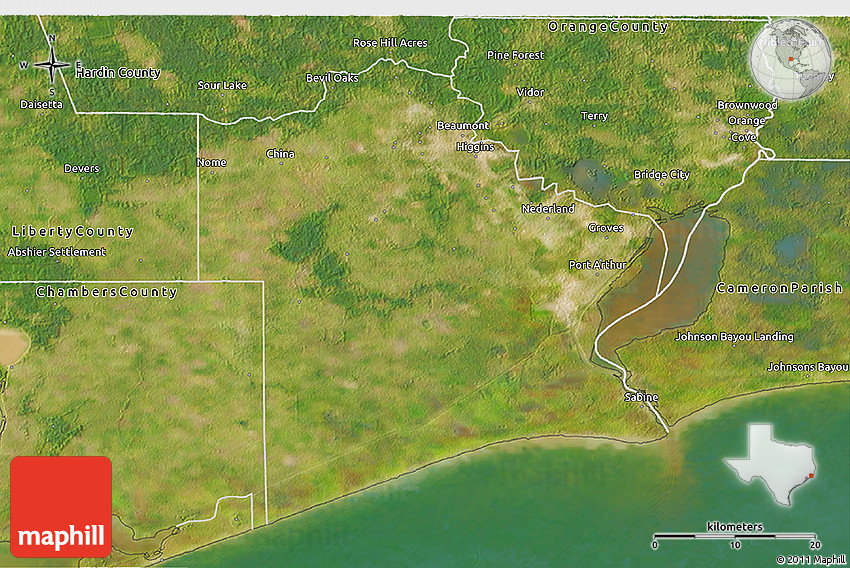Click the red location marker on Texas inset
This screenshot has width=850, height=568.
click(811, 475)
